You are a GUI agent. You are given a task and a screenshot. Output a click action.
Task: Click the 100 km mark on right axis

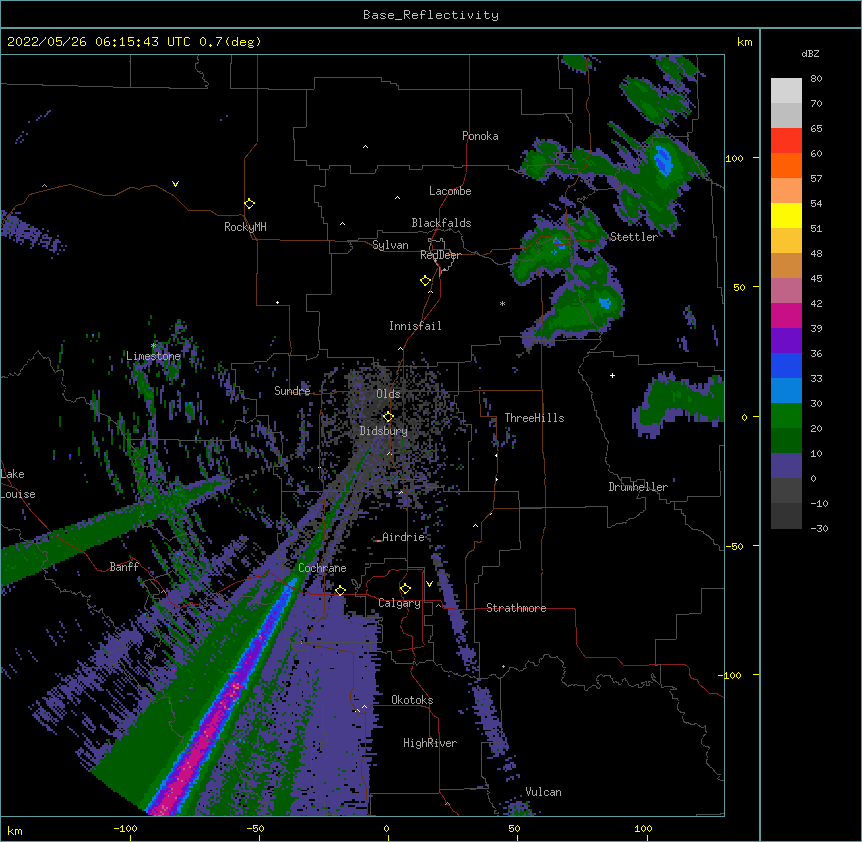(x=734, y=158)
